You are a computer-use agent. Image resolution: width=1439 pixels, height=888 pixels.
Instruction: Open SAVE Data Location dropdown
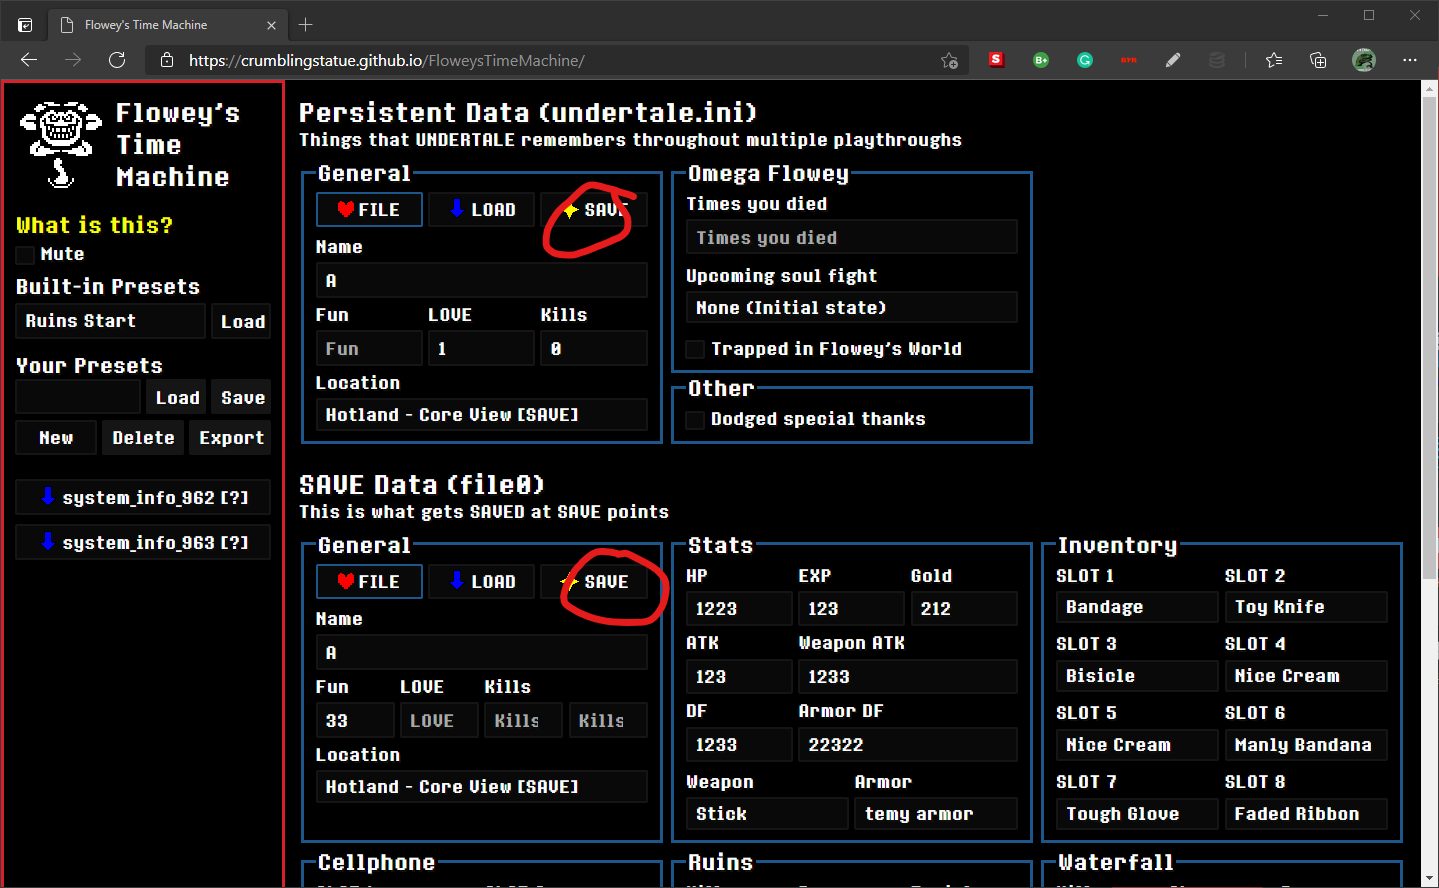[x=482, y=787]
